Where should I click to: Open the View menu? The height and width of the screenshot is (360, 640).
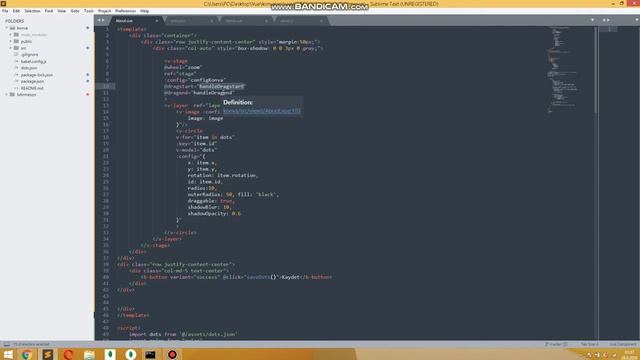62,11
